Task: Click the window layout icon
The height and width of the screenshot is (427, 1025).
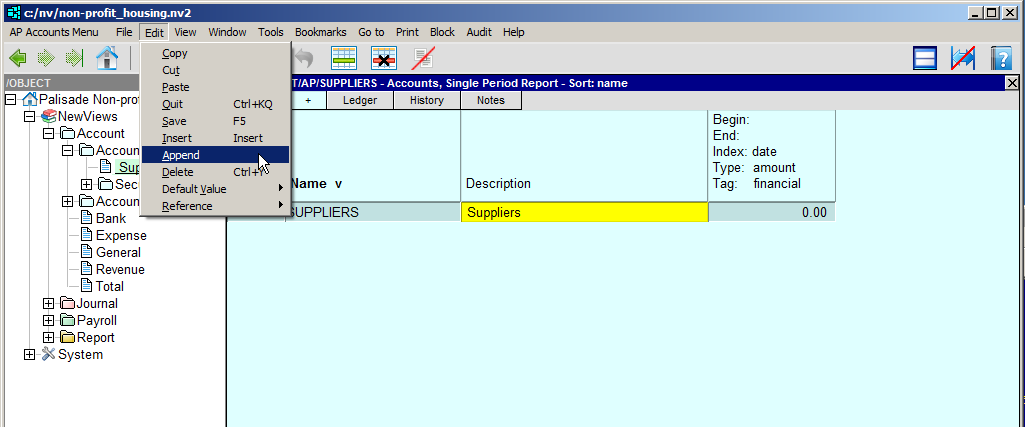Action: click(925, 58)
